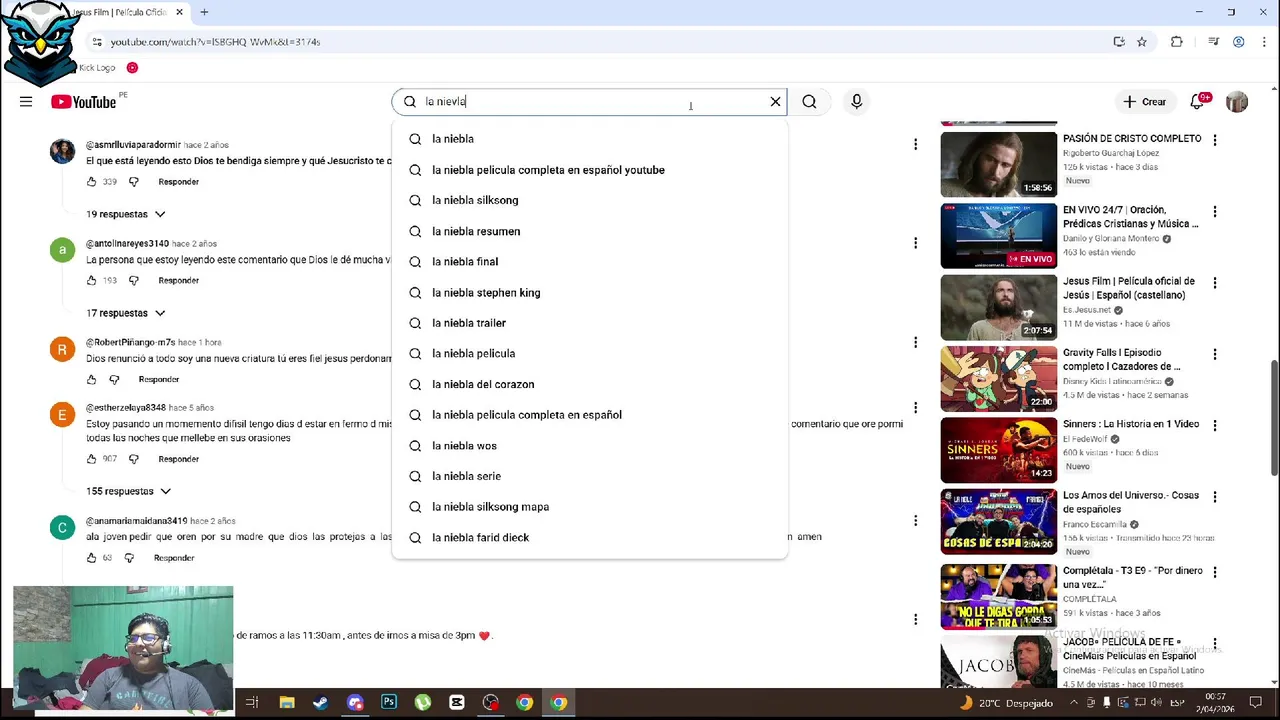1280x720 pixels.
Task: Start voice search with the microphone
Action: (x=856, y=102)
